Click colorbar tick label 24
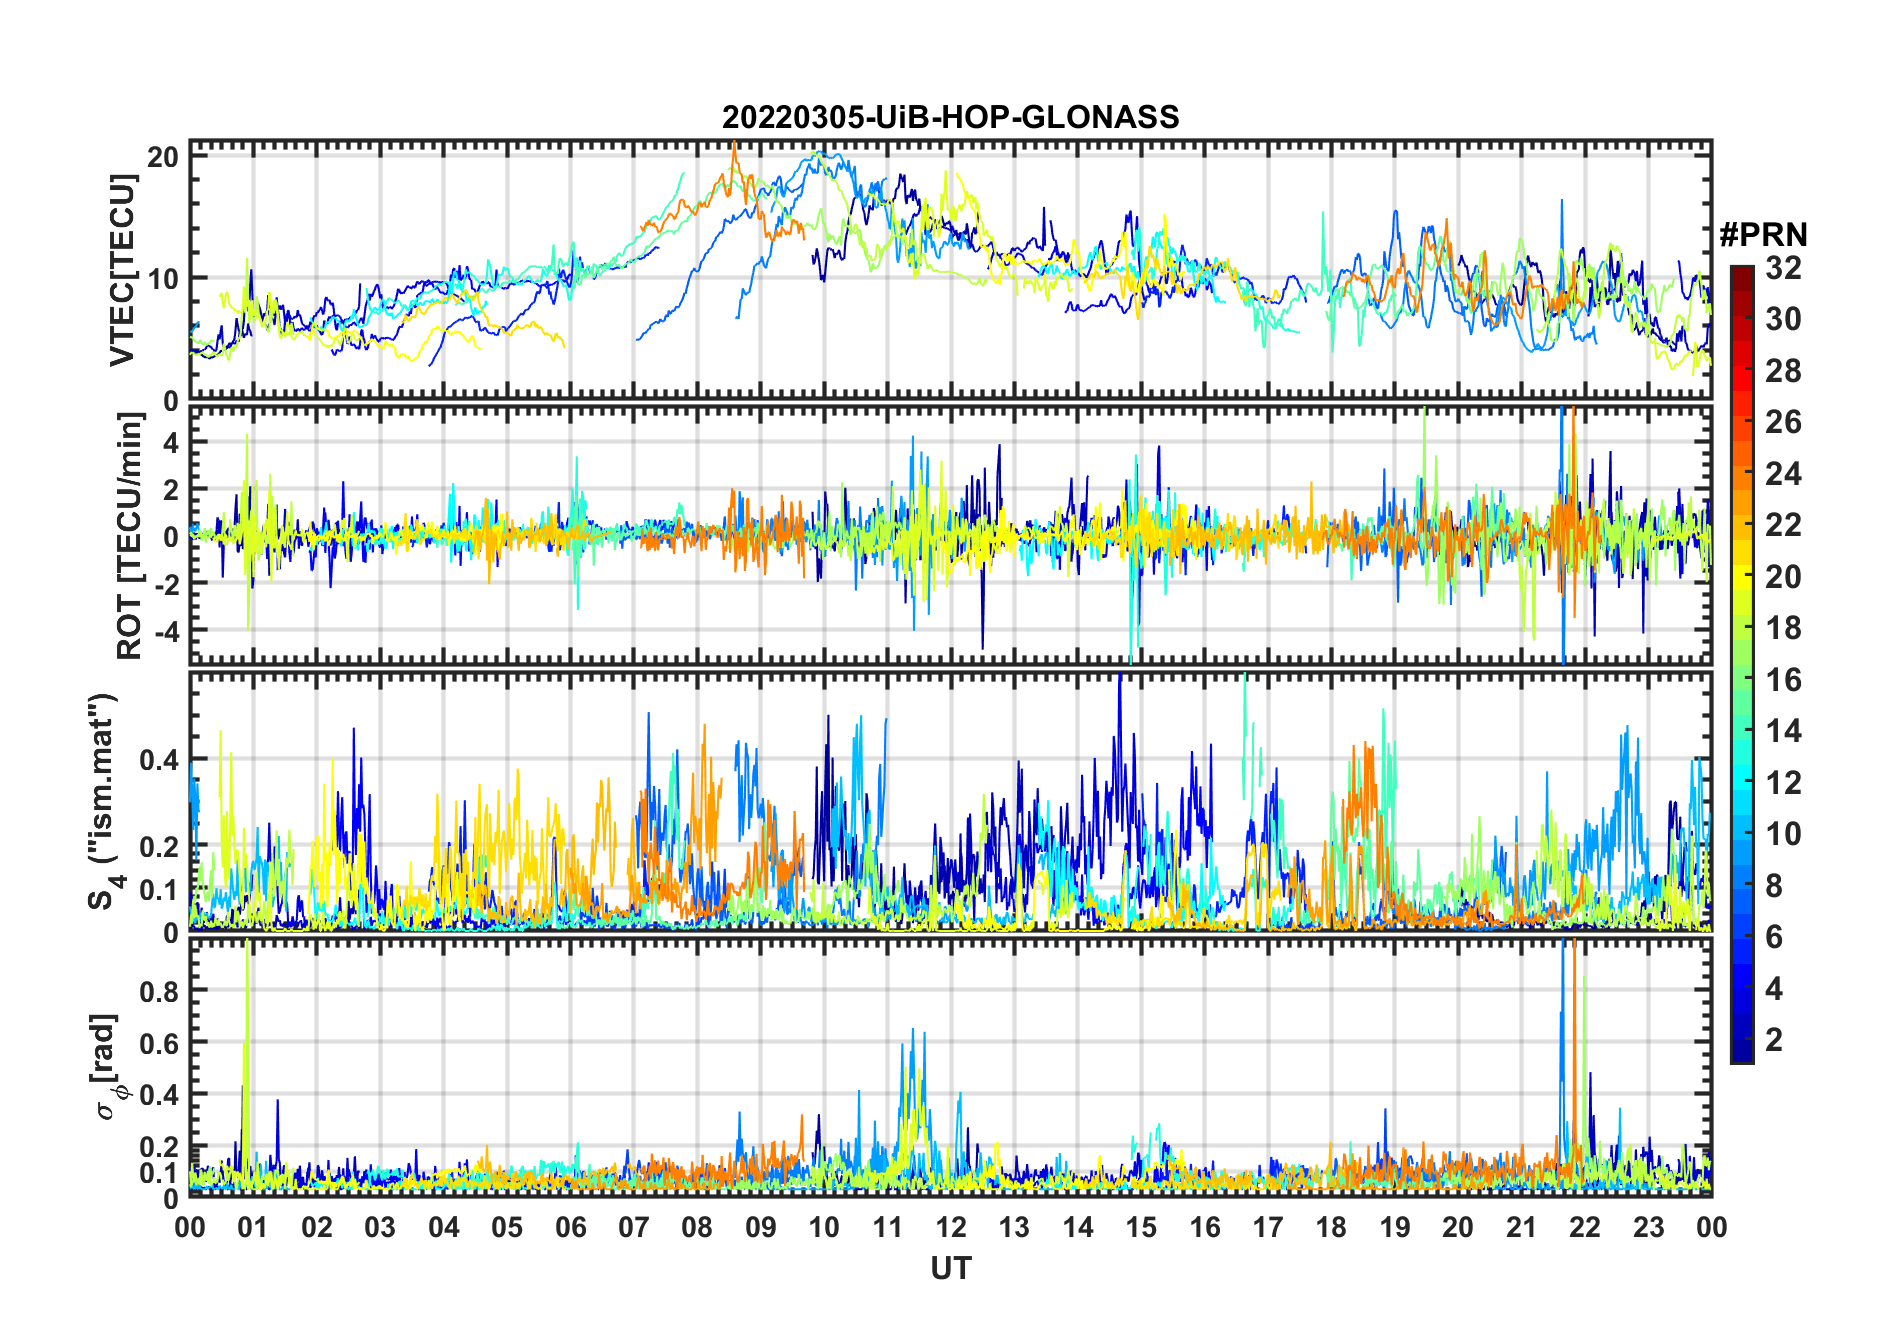Image resolution: width=1902 pixels, height=1330 pixels. click(x=1783, y=474)
